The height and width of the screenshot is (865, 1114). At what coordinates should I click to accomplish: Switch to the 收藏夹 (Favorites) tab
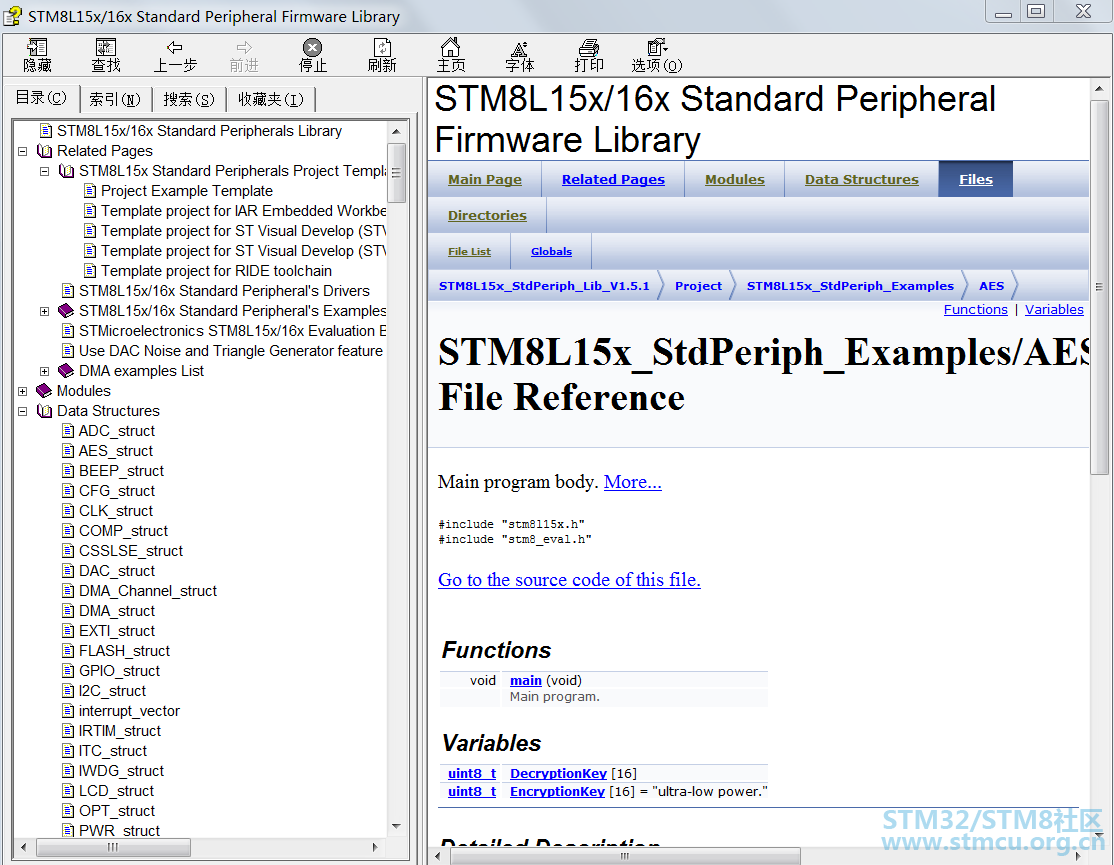tap(270, 99)
